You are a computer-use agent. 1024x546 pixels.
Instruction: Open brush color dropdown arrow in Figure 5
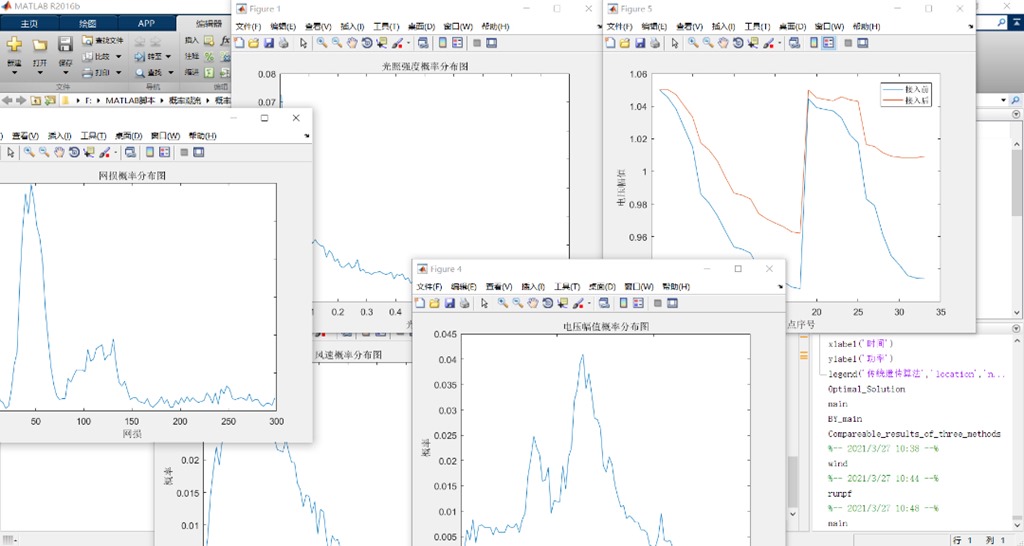[x=779, y=44]
